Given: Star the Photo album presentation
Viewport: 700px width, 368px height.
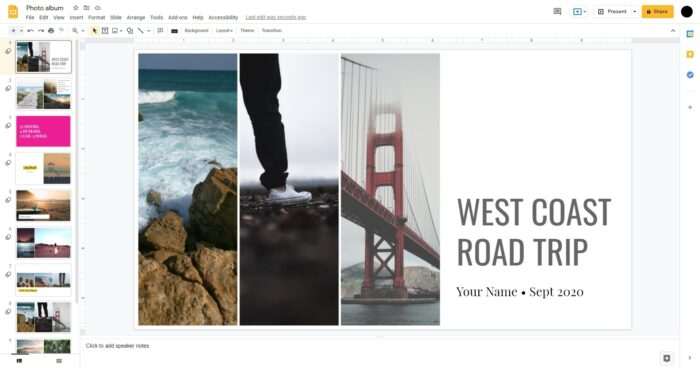Looking at the screenshot, I should [76, 8].
